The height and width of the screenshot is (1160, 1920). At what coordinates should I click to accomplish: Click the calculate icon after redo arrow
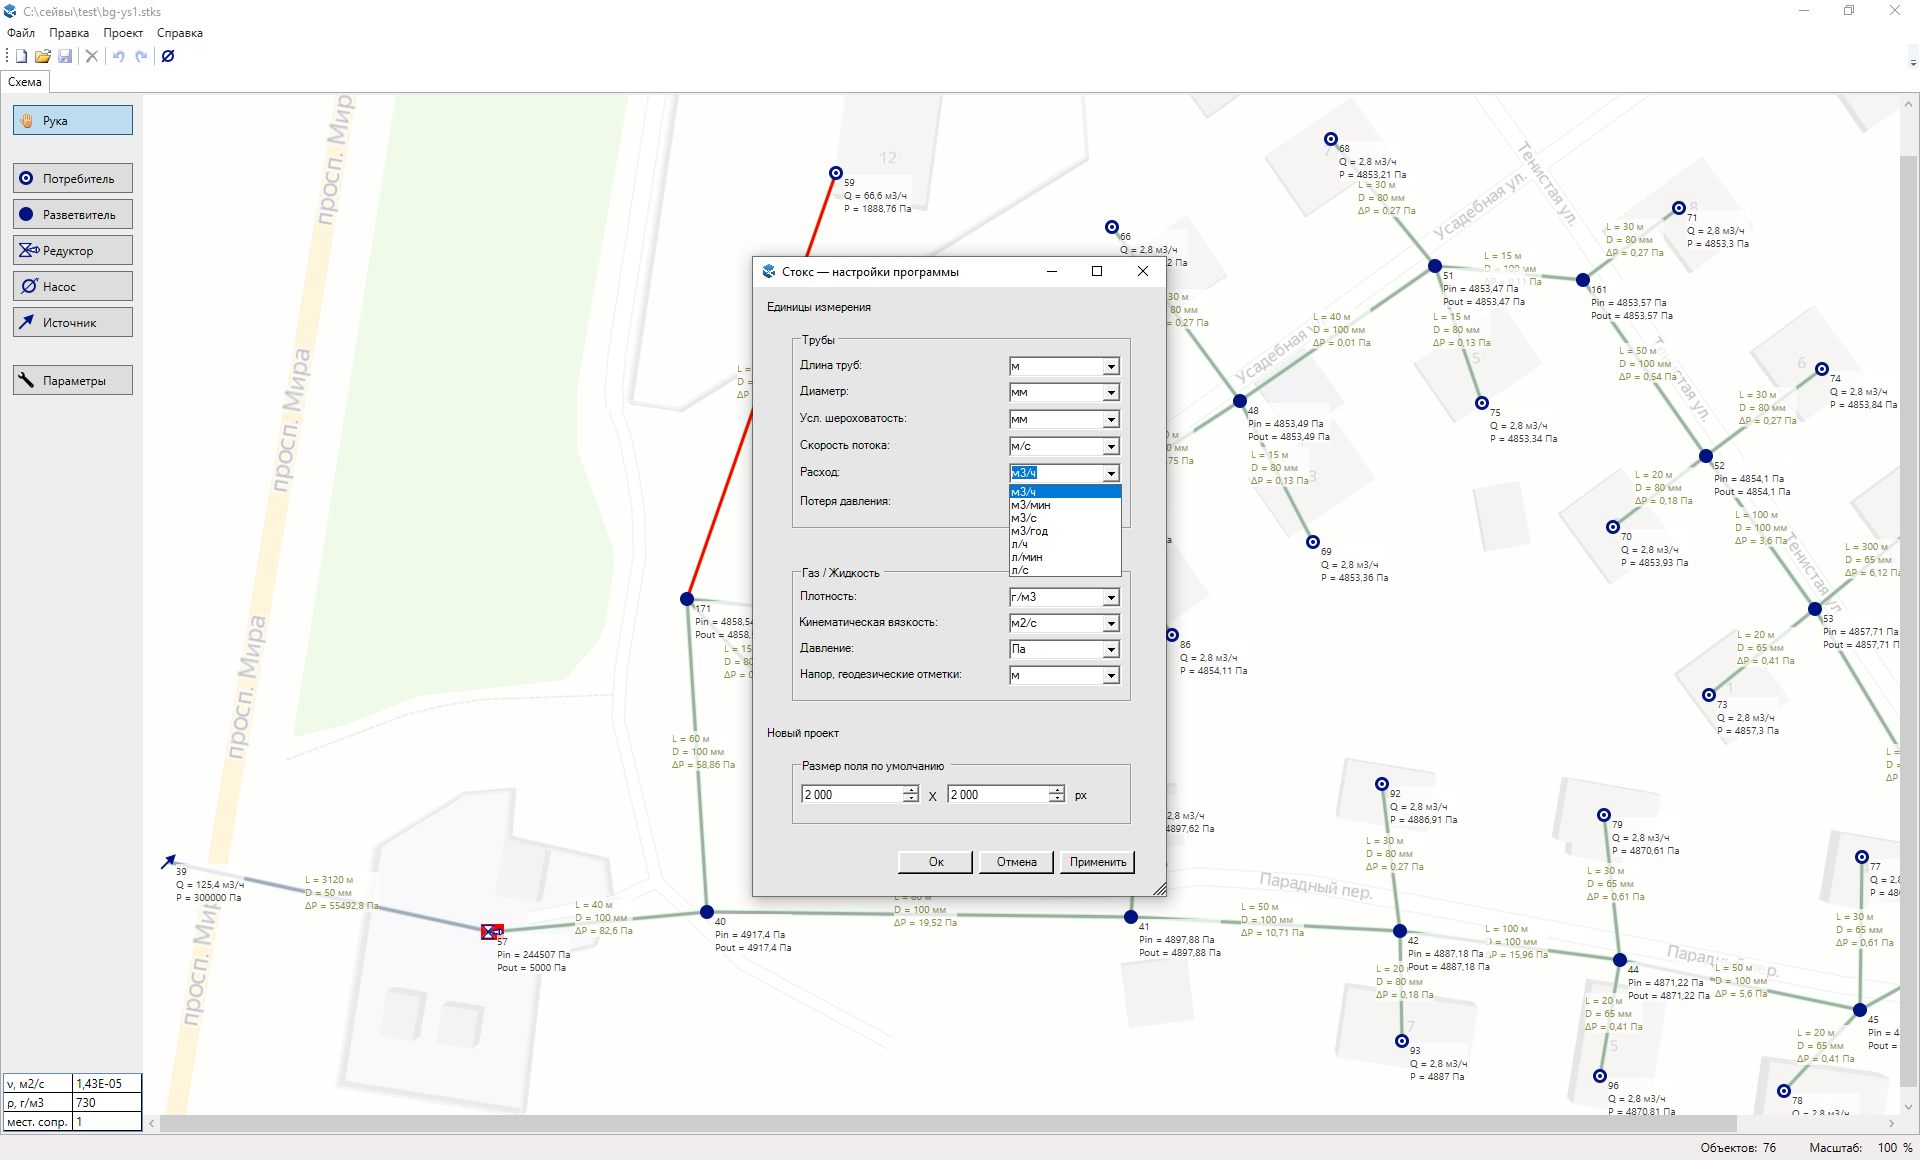click(168, 56)
